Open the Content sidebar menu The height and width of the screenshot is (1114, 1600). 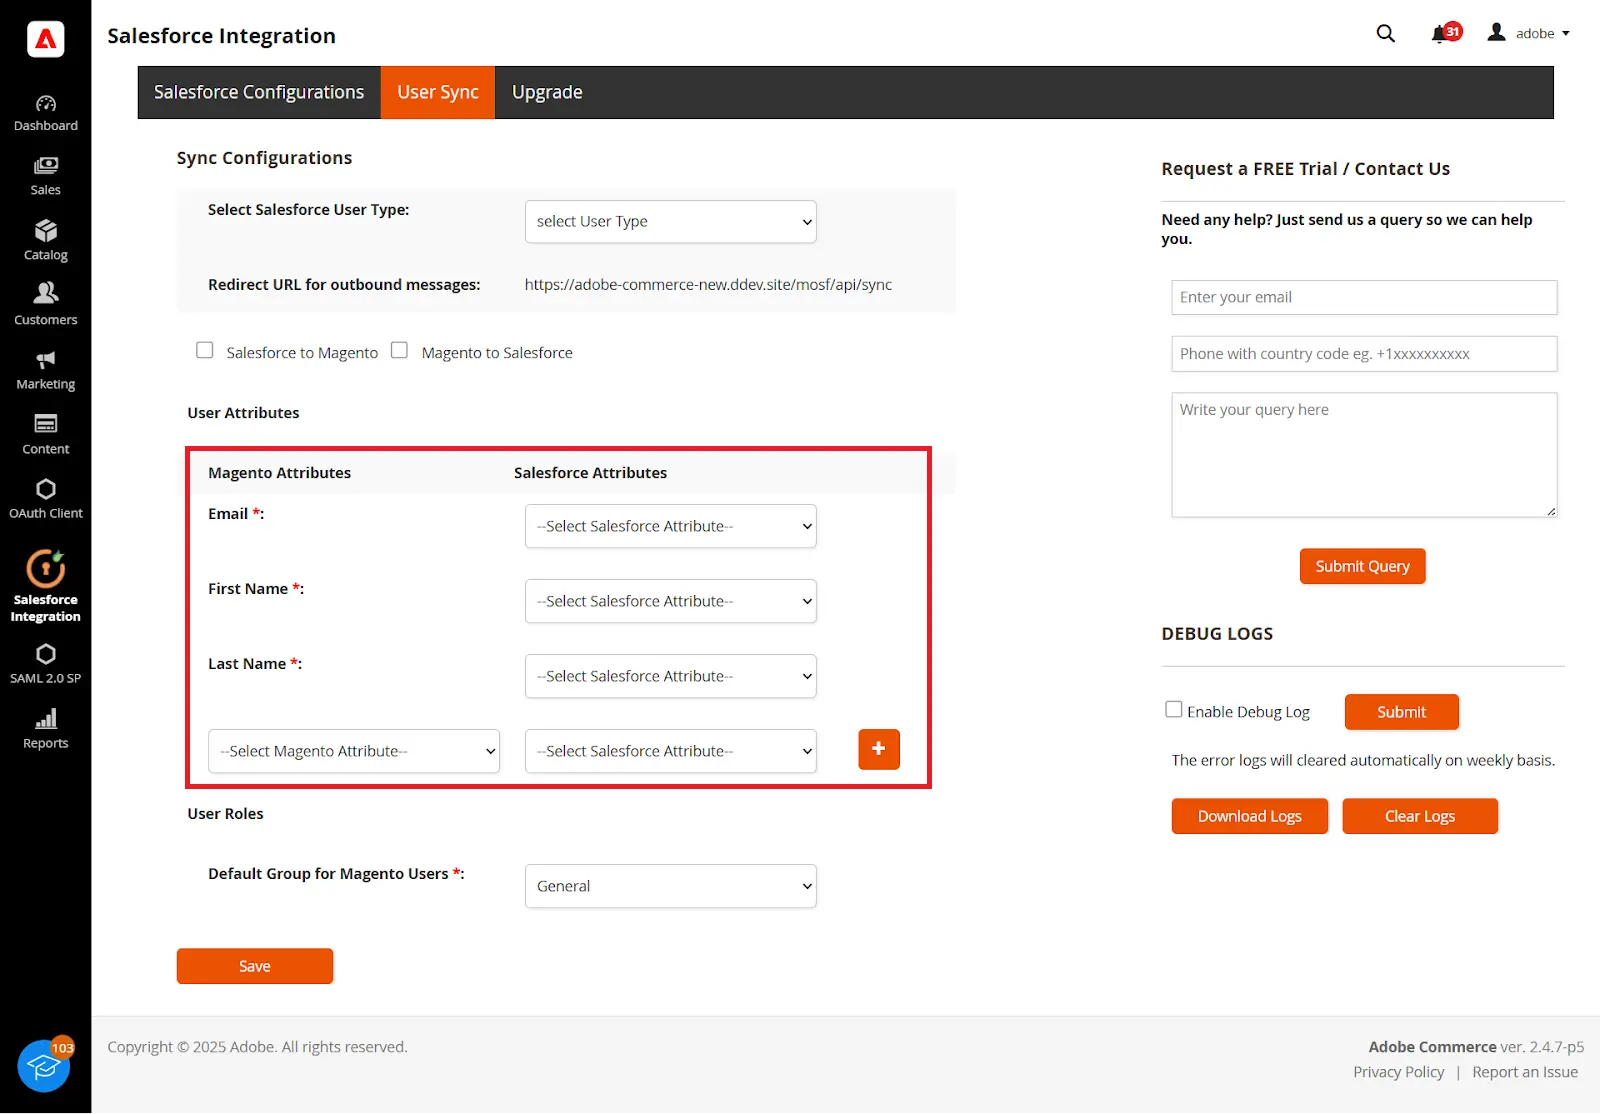coord(46,435)
